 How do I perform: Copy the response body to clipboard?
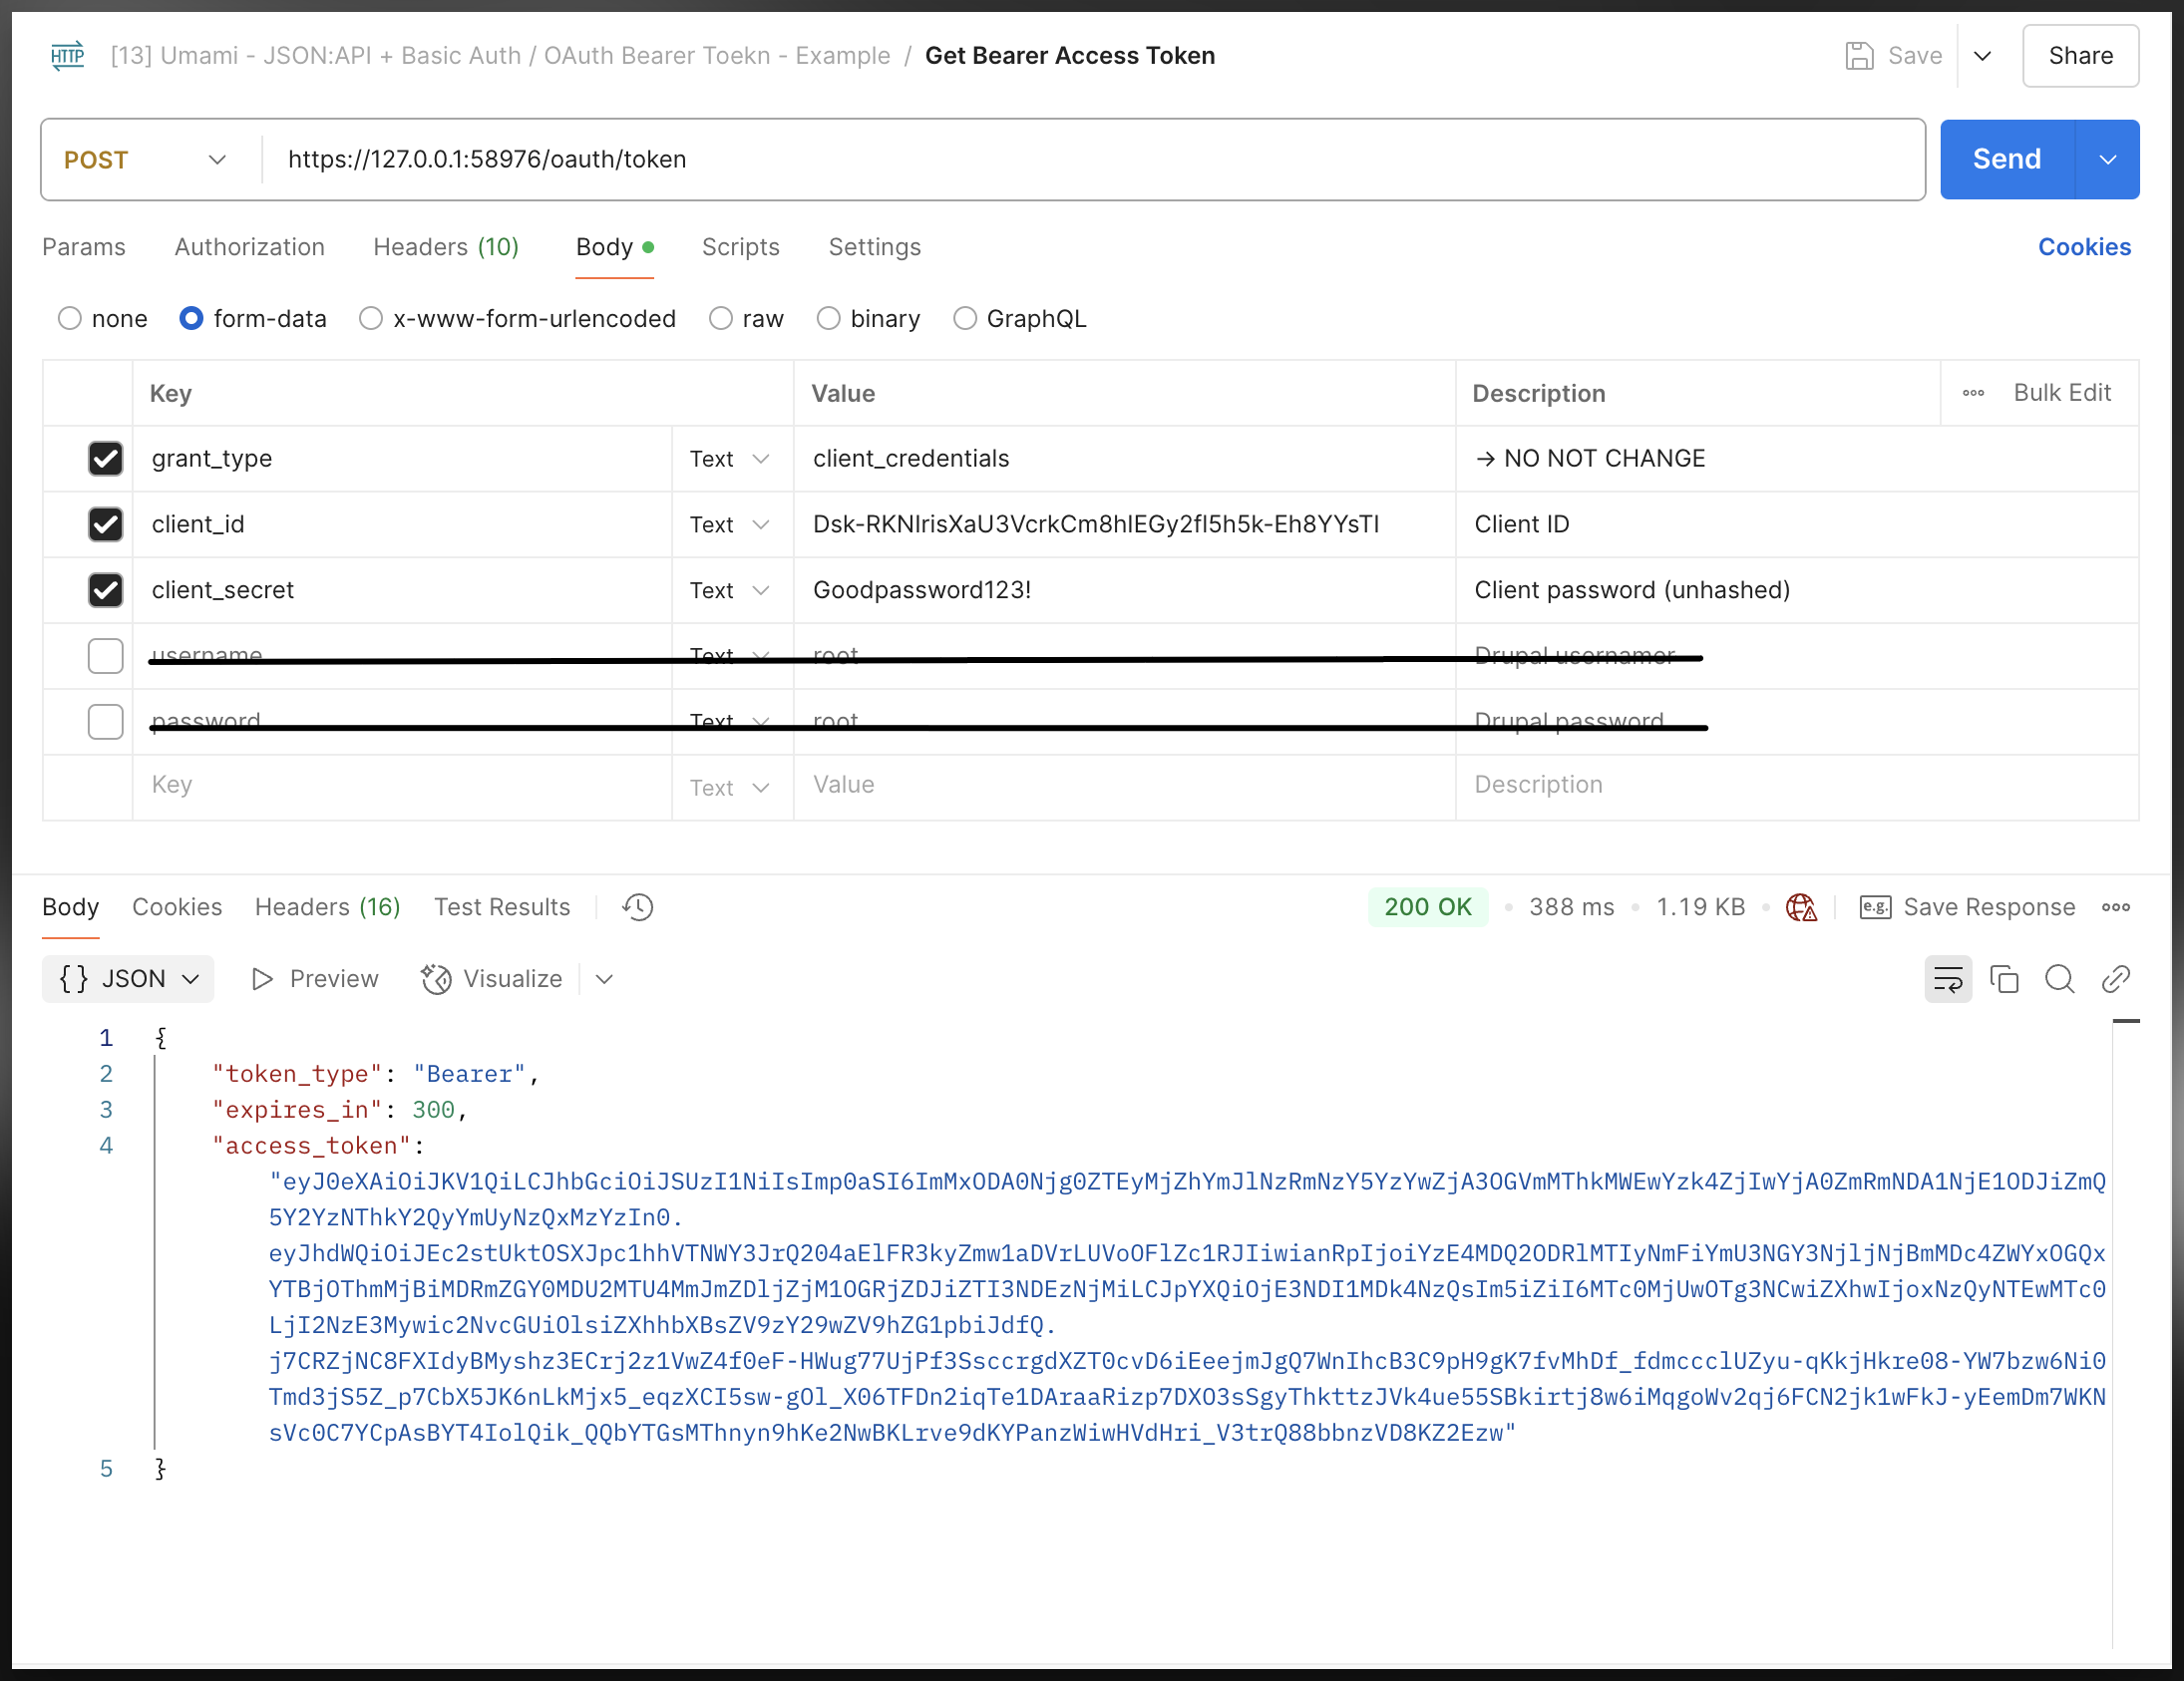2004,979
